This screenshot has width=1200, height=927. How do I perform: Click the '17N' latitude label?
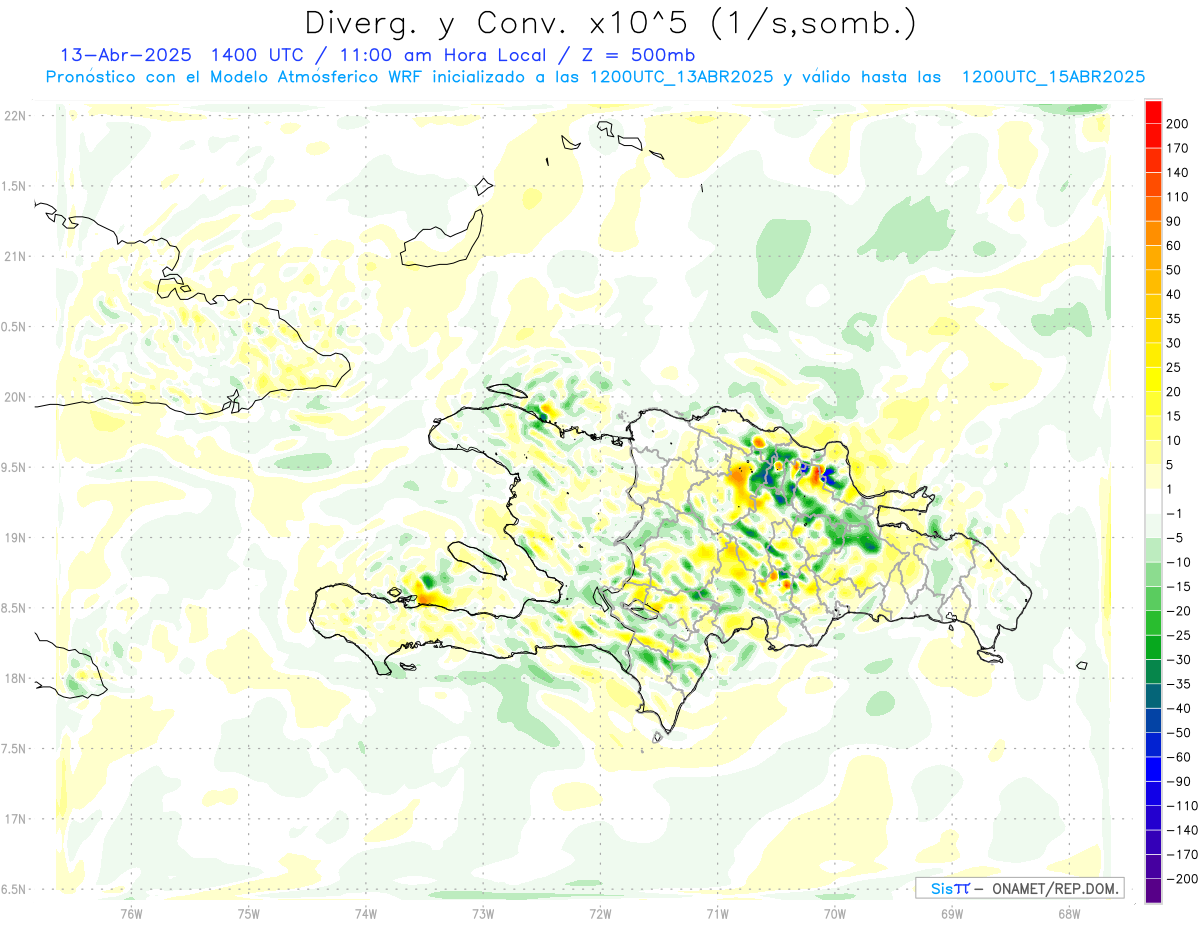[x=15, y=819]
